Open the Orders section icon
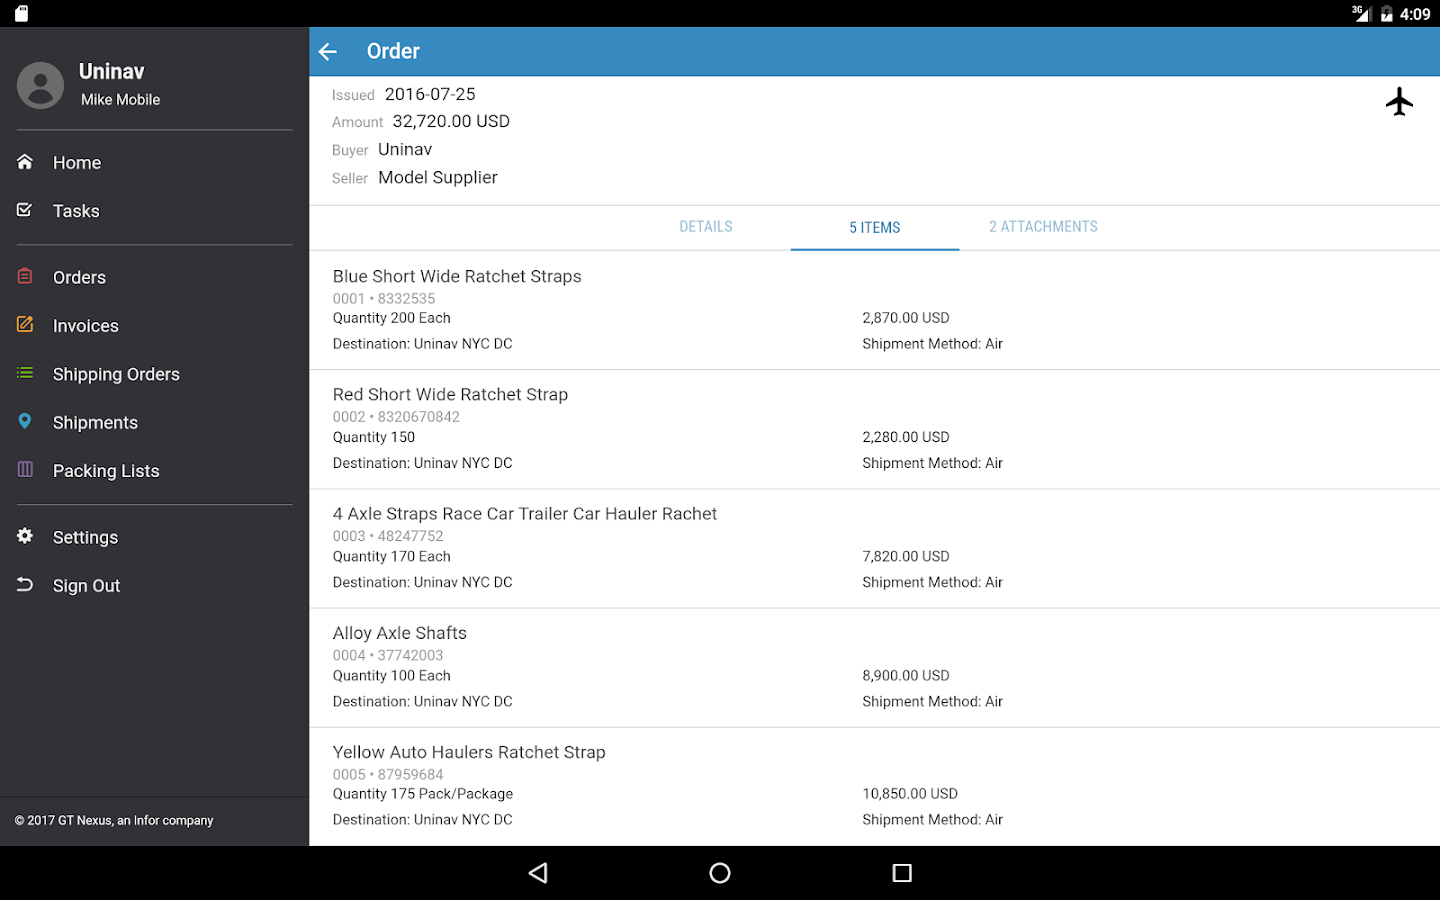This screenshot has width=1440, height=900. coord(25,277)
